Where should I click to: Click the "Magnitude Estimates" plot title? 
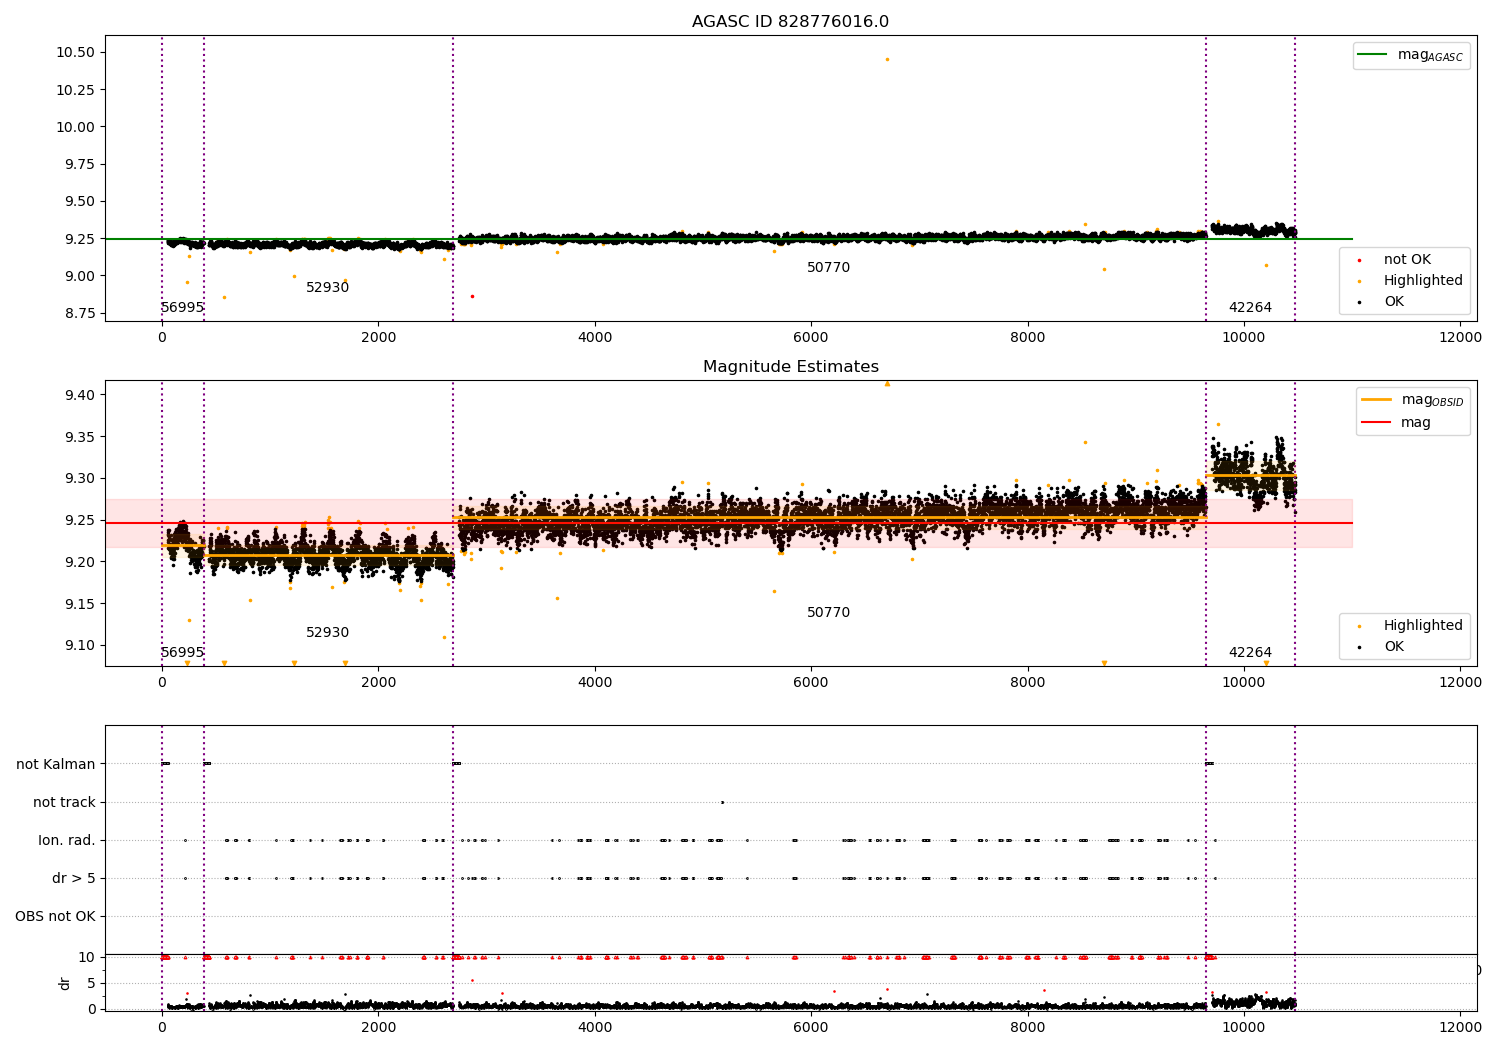(790, 367)
